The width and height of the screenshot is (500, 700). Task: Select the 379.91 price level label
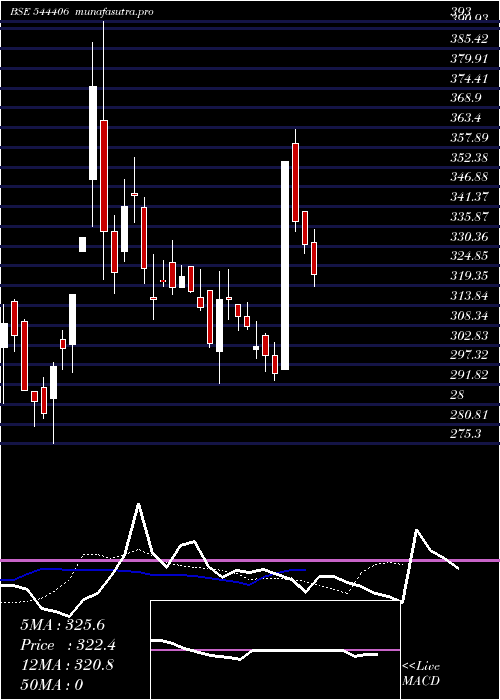(x=469, y=59)
